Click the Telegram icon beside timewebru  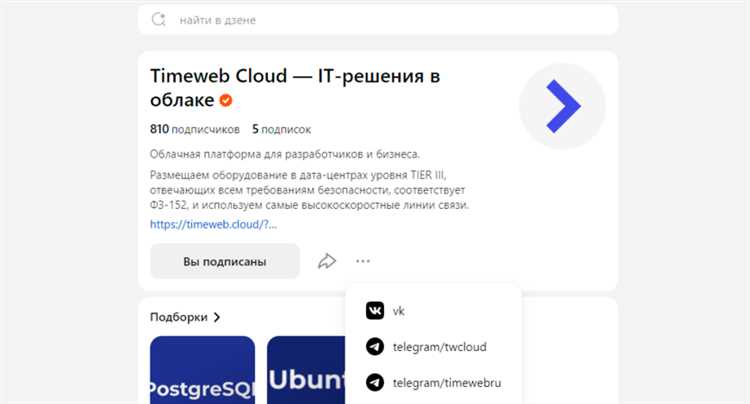coord(375,382)
